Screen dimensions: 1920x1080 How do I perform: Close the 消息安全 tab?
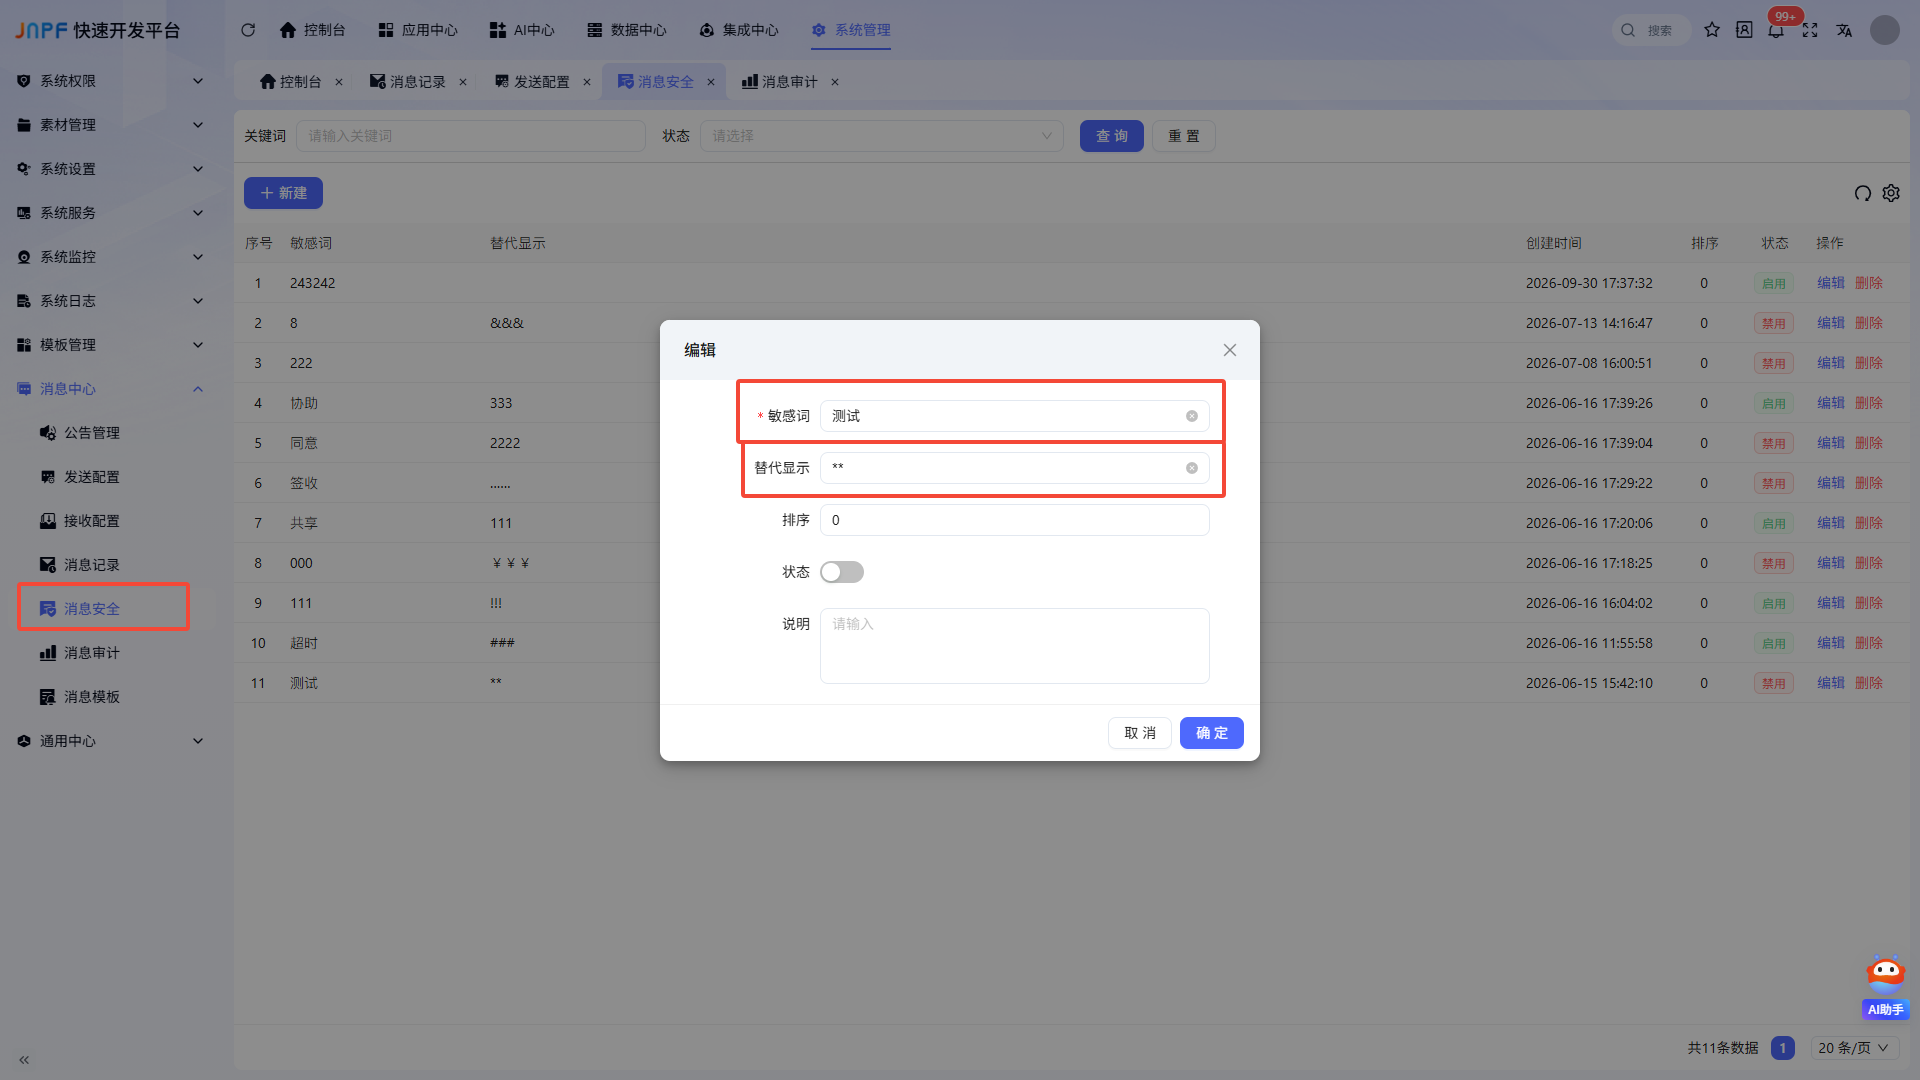(x=711, y=82)
